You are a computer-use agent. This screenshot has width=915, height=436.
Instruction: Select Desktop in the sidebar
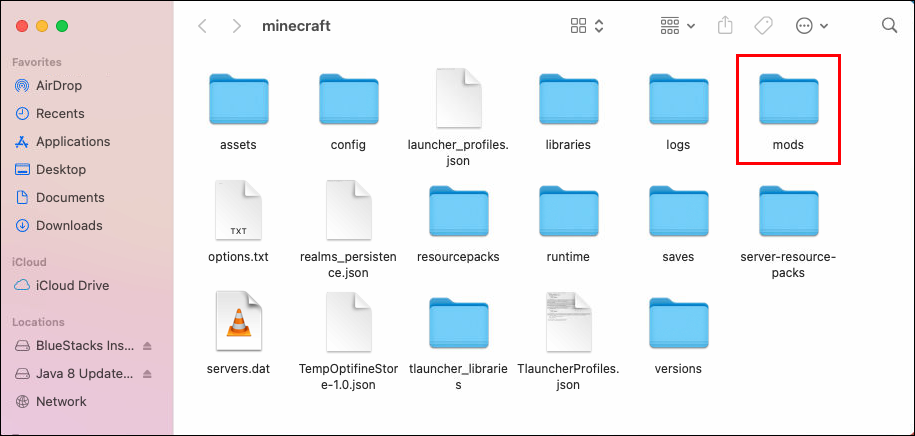(x=60, y=170)
